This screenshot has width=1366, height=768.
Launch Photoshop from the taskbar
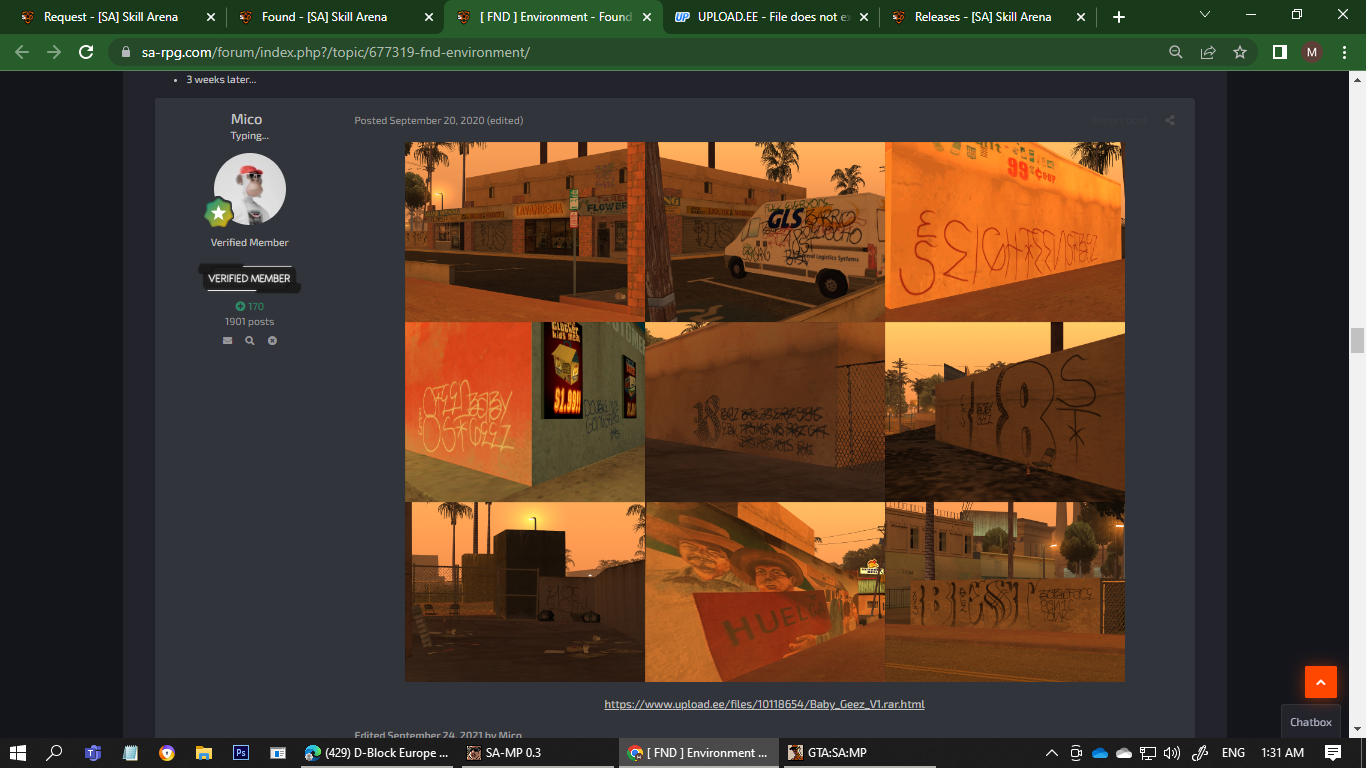[x=241, y=752]
